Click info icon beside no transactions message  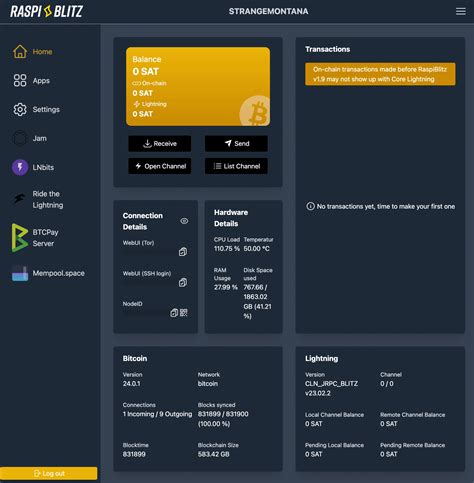point(310,206)
